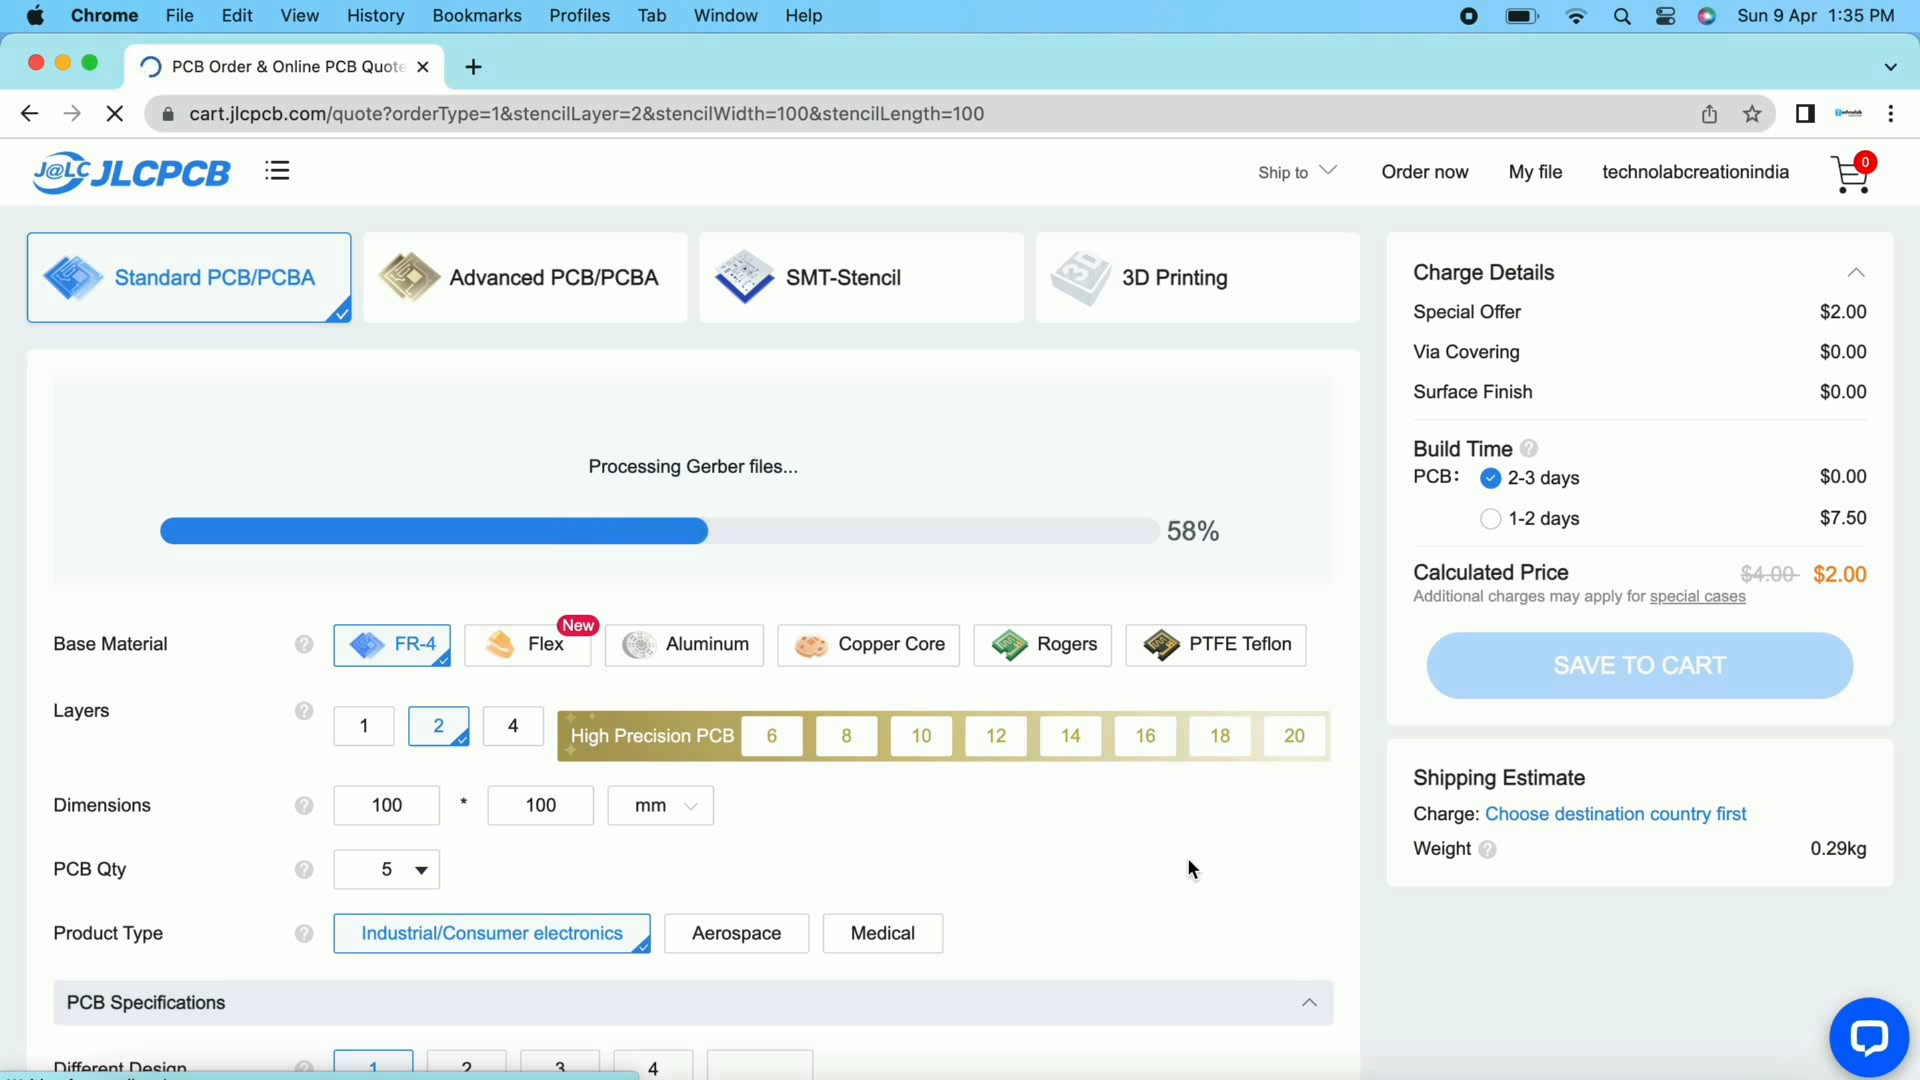Viewport: 1920px width, 1080px height.
Task: Click Choose destination country first link
Action: (1615, 815)
